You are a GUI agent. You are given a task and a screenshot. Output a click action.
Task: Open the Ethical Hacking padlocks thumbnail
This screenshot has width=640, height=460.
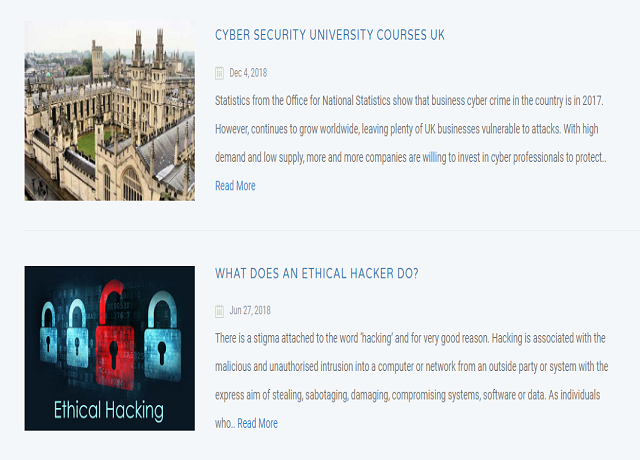tap(110, 348)
